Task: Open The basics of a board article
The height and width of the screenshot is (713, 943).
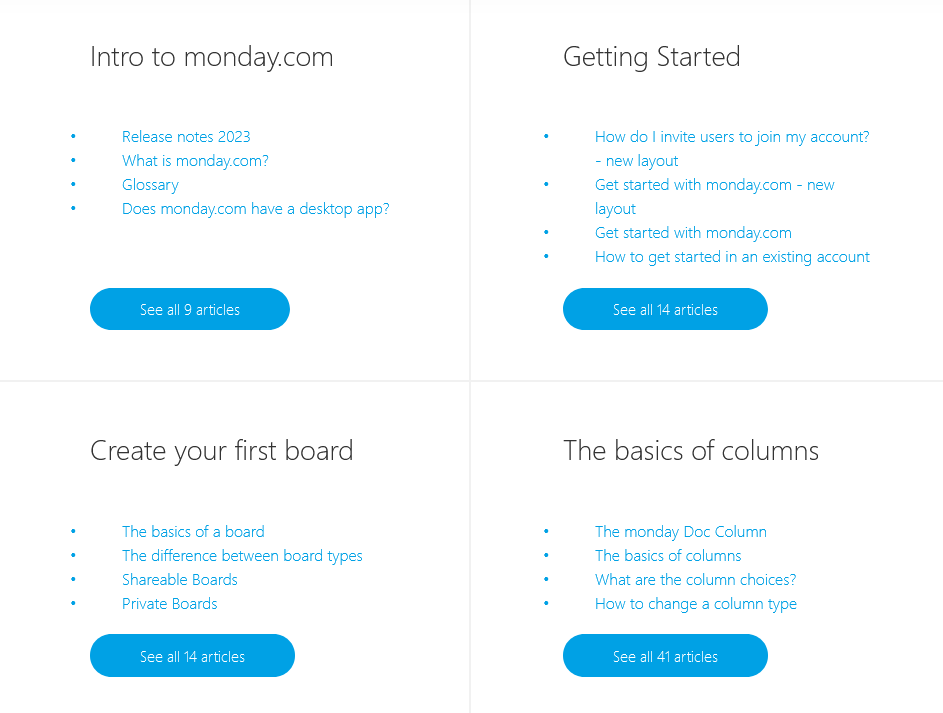Action: 193,531
